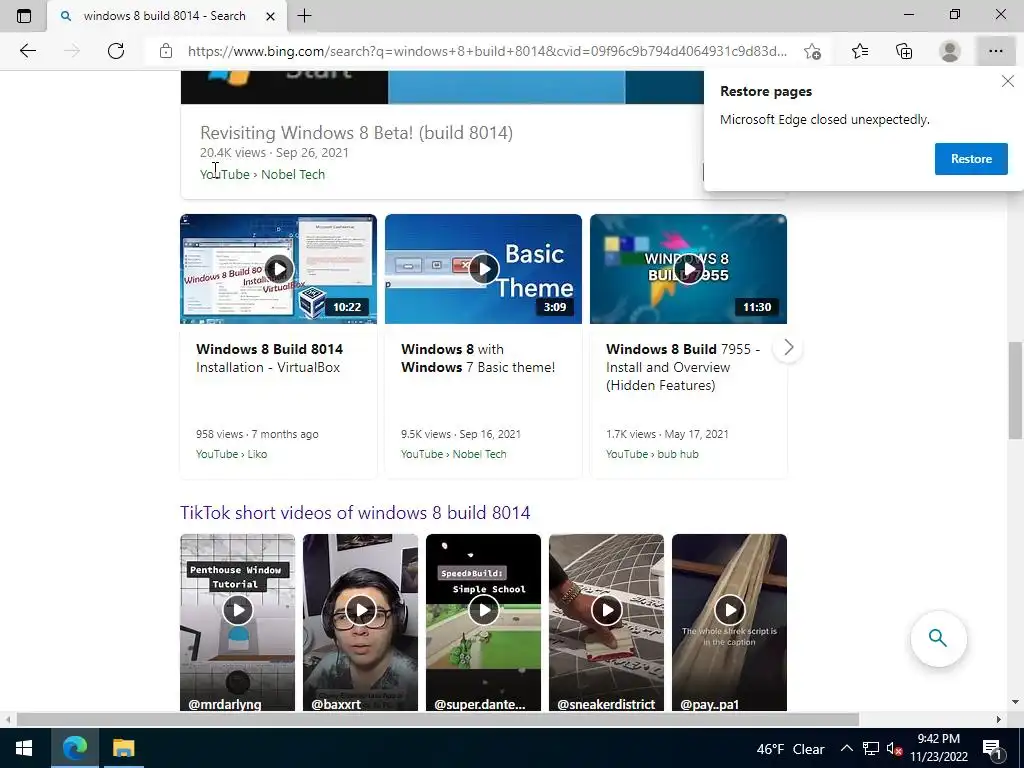Play the @pay..pa1 TikTok video
The height and width of the screenshot is (768, 1024).
tap(729, 610)
